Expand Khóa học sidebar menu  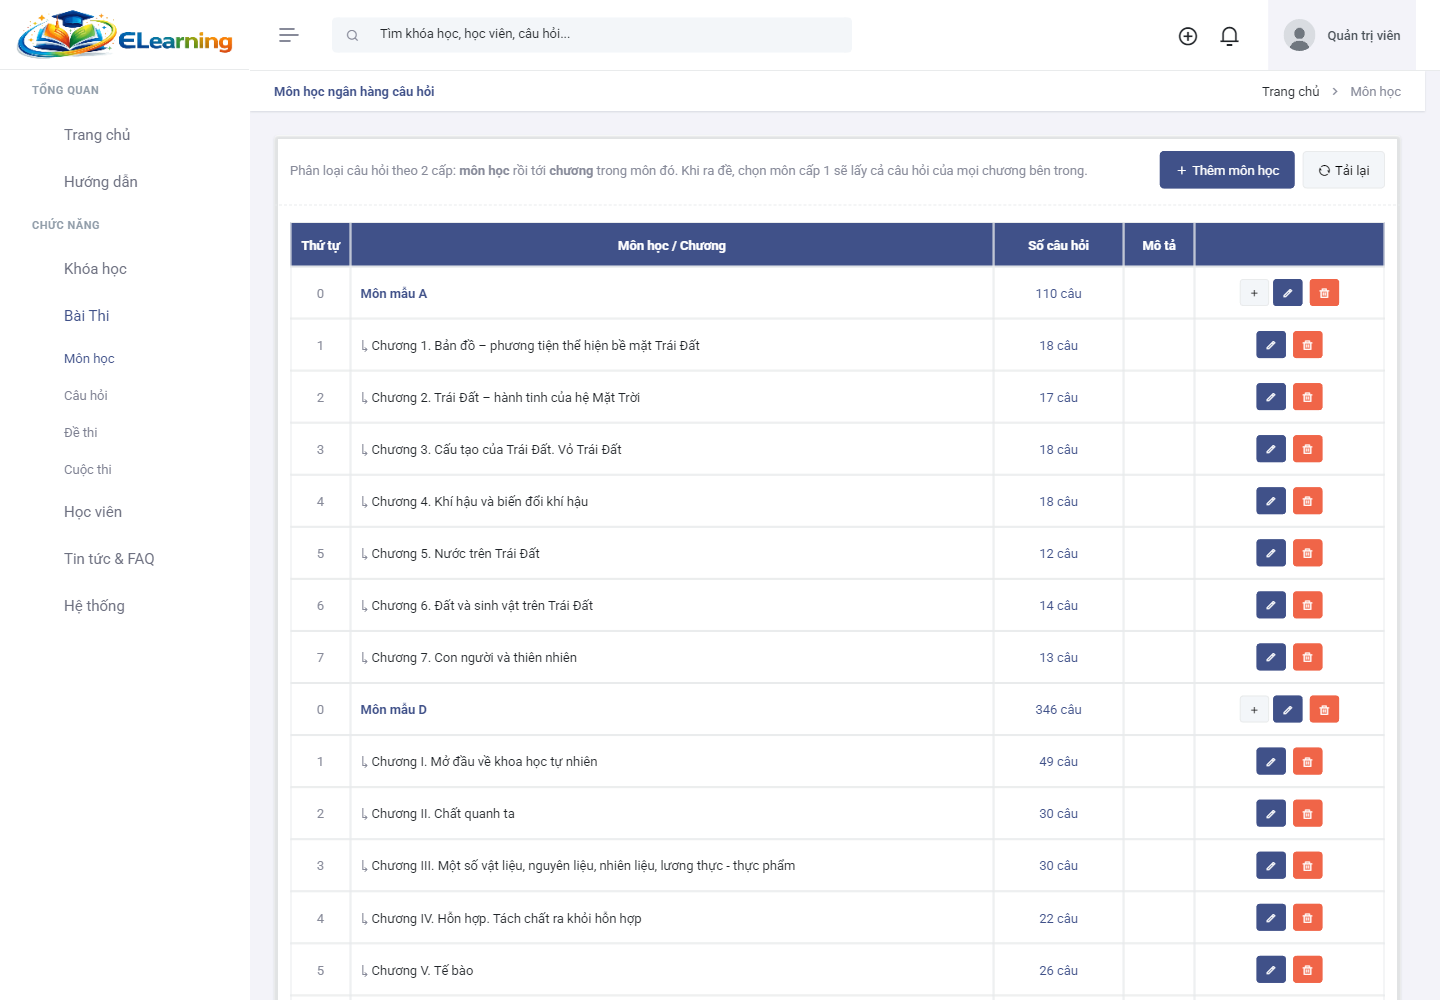[95, 269]
